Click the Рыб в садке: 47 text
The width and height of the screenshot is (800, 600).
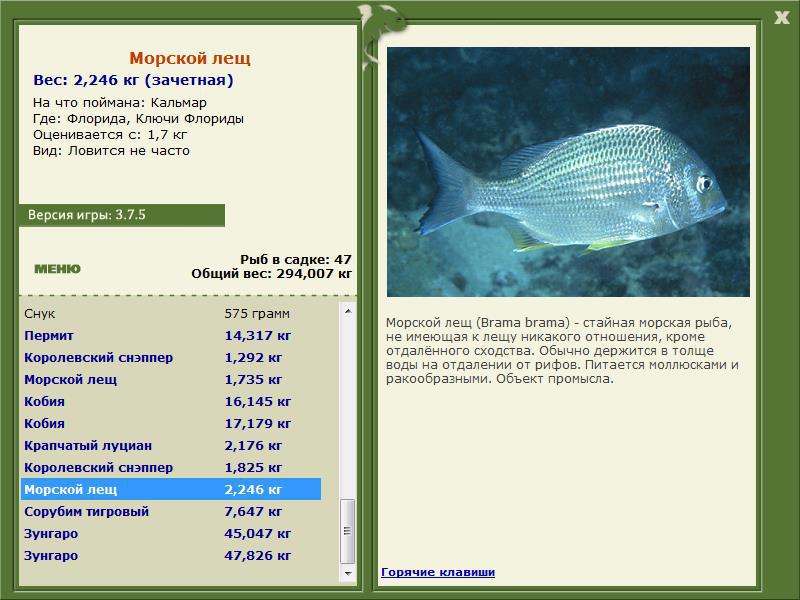tap(296, 259)
